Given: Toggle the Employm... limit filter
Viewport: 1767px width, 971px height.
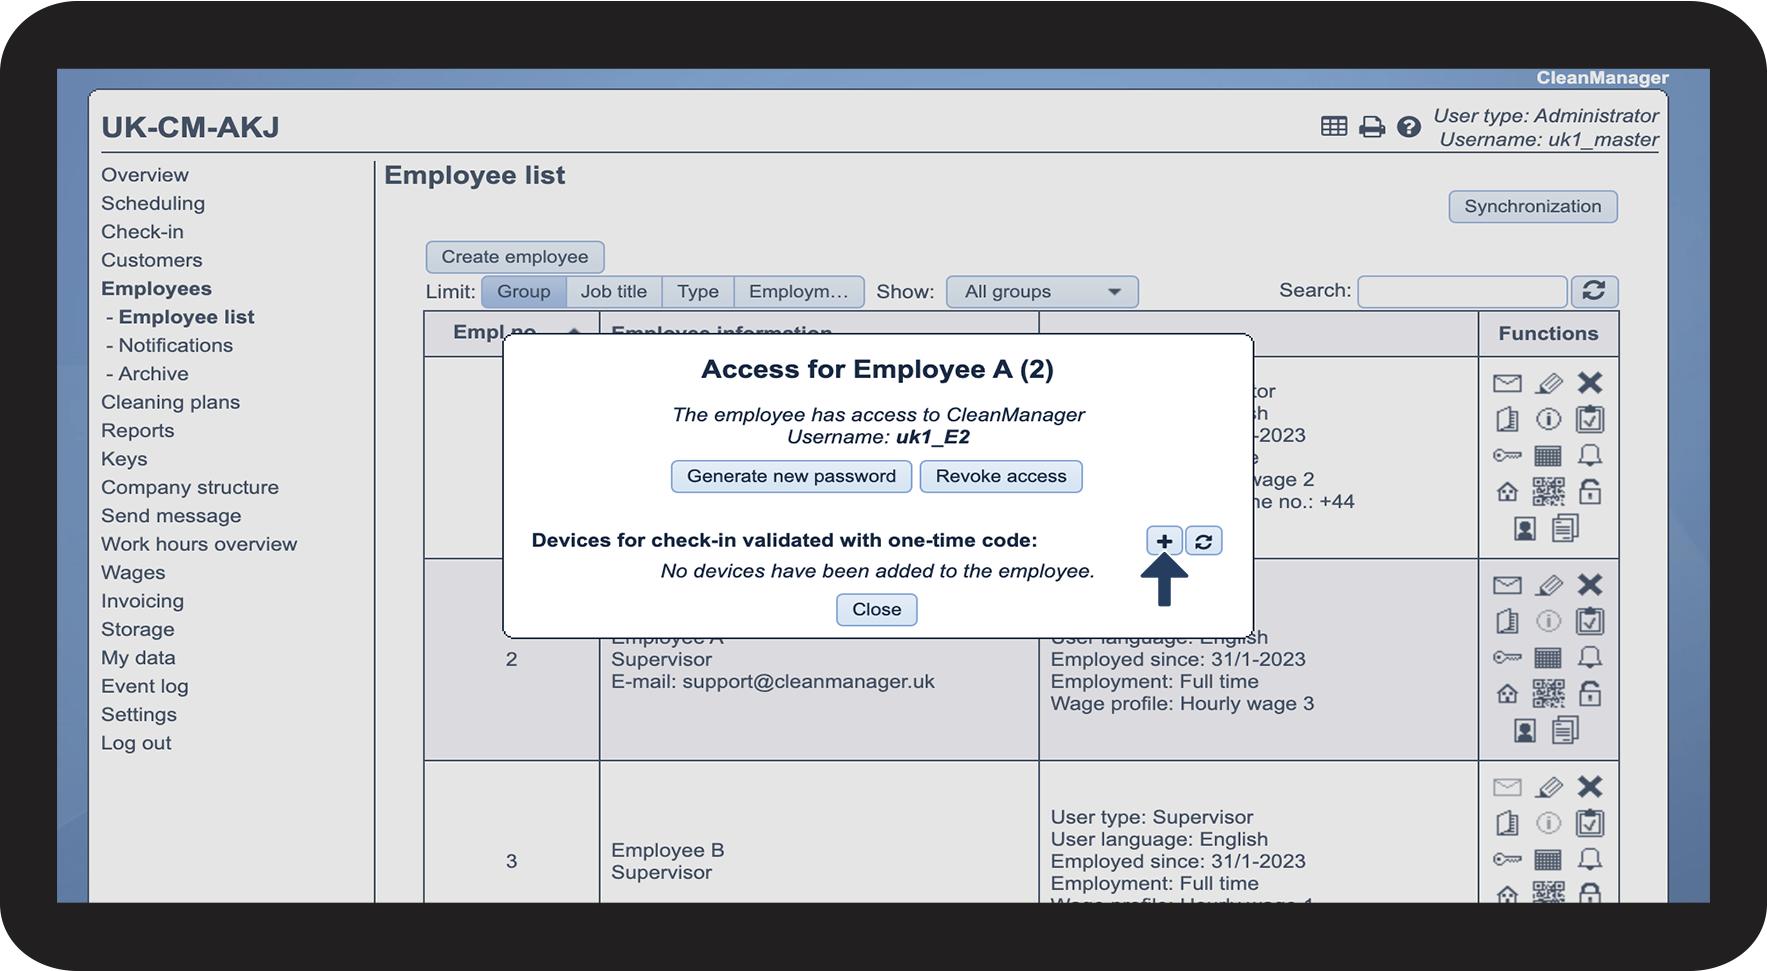Looking at the screenshot, I should tap(799, 292).
